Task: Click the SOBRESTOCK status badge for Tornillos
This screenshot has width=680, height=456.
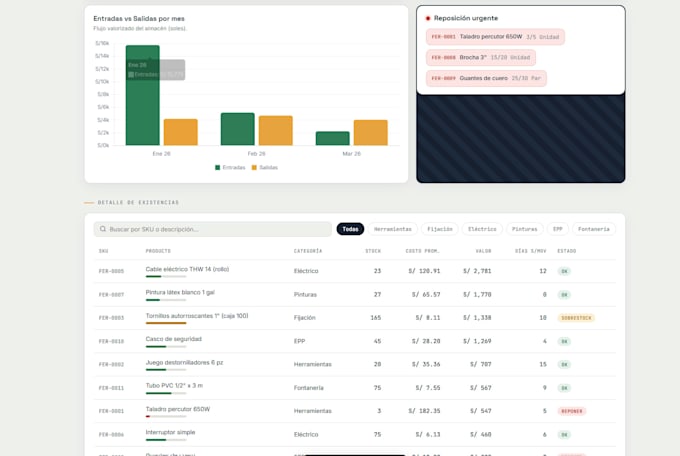Action: (x=576, y=318)
